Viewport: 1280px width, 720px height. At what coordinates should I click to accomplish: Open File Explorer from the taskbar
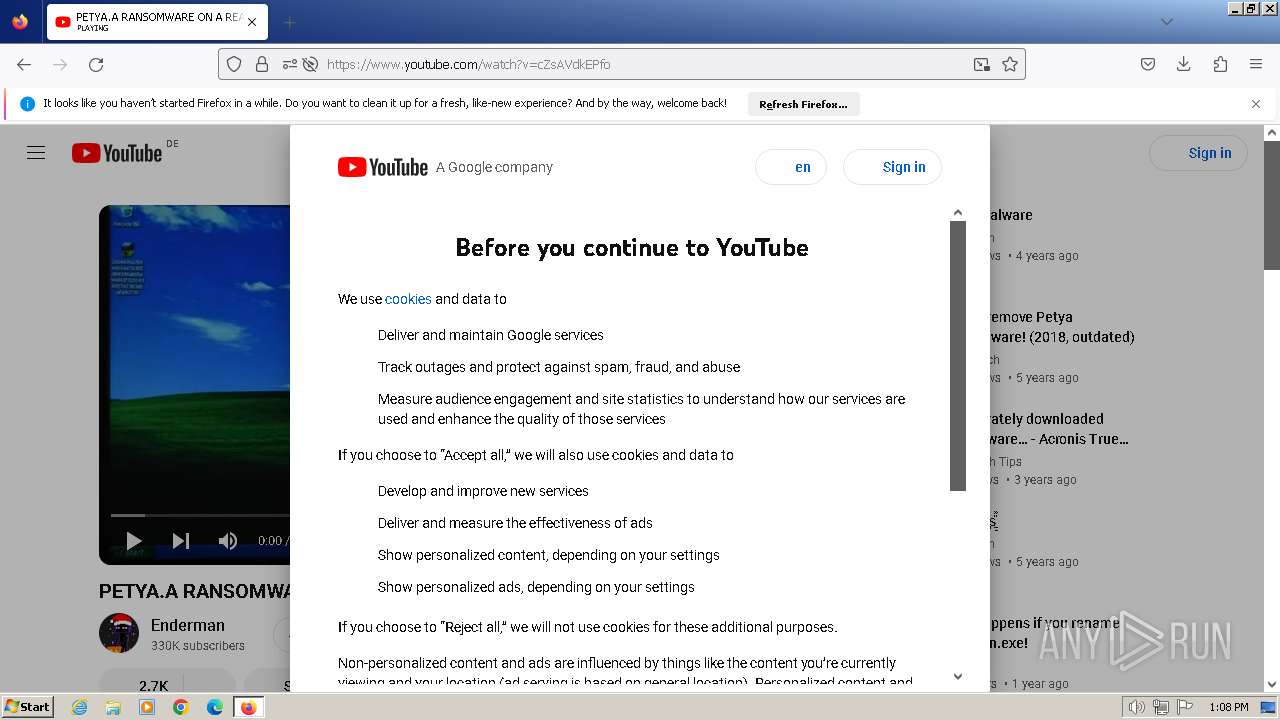click(x=113, y=707)
